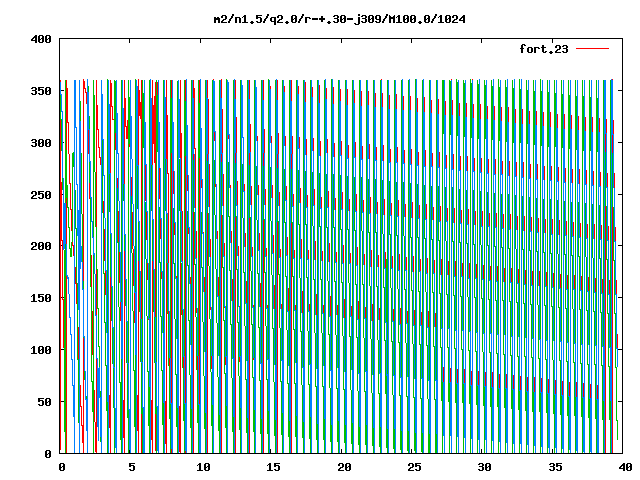Click the fort.23 legend label
Viewport: 640px width, 480px height.
pos(544,49)
